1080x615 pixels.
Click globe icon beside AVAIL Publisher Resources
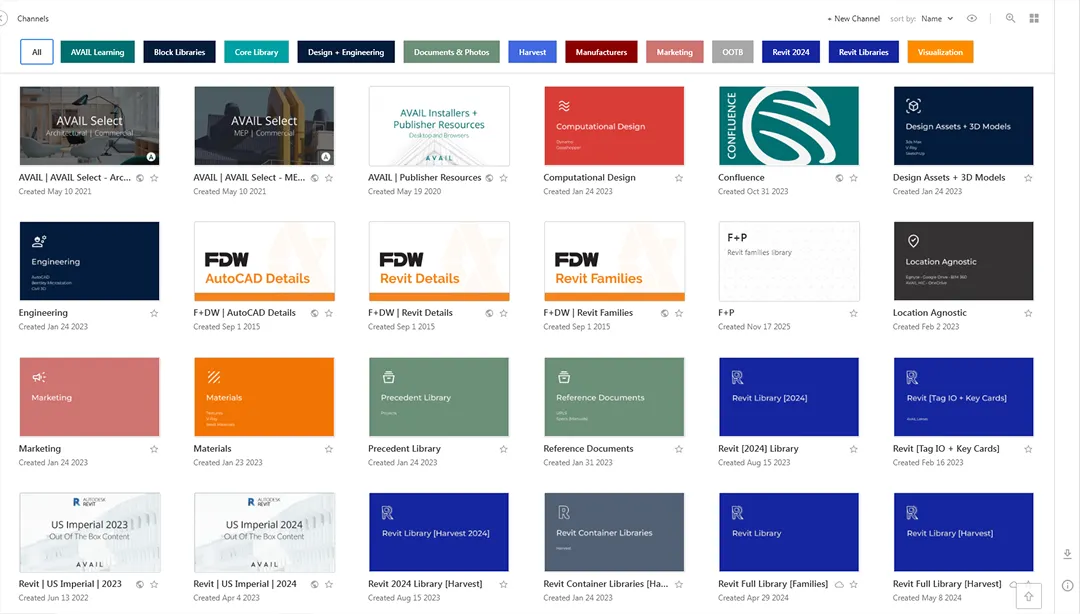click(x=489, y=178)
